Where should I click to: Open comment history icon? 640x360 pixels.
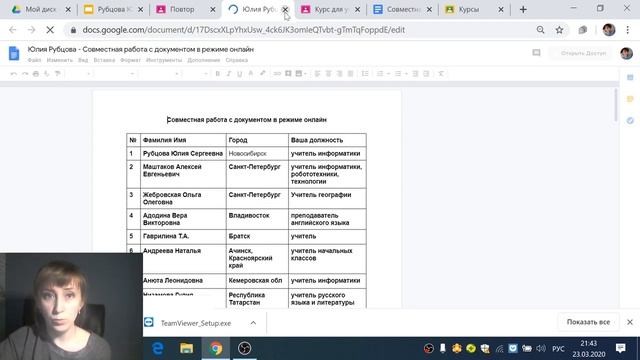pyautogui.click(x=536, y=53)
